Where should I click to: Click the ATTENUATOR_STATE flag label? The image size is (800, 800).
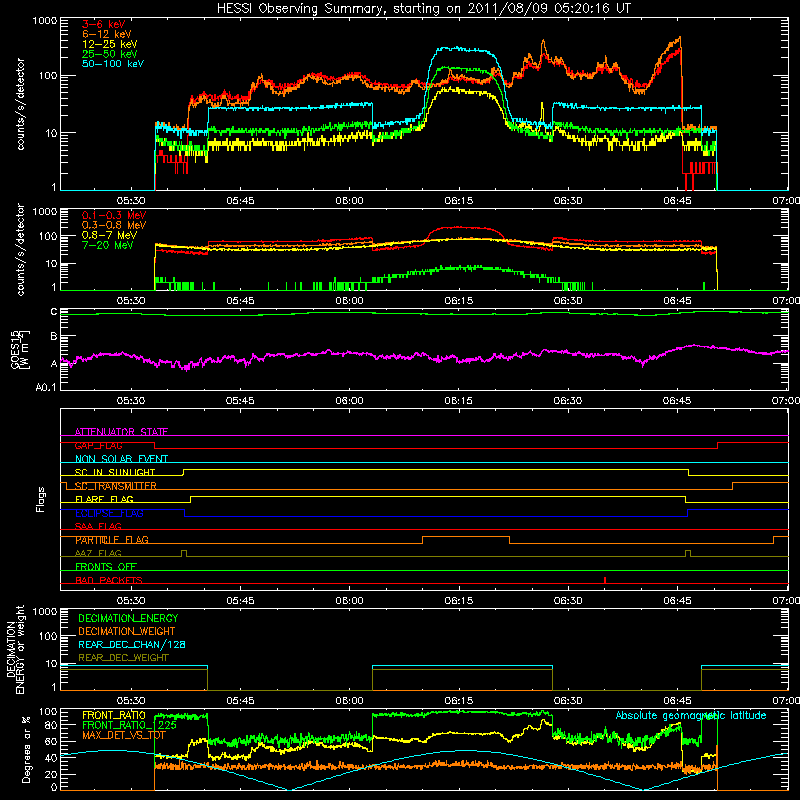121,432
